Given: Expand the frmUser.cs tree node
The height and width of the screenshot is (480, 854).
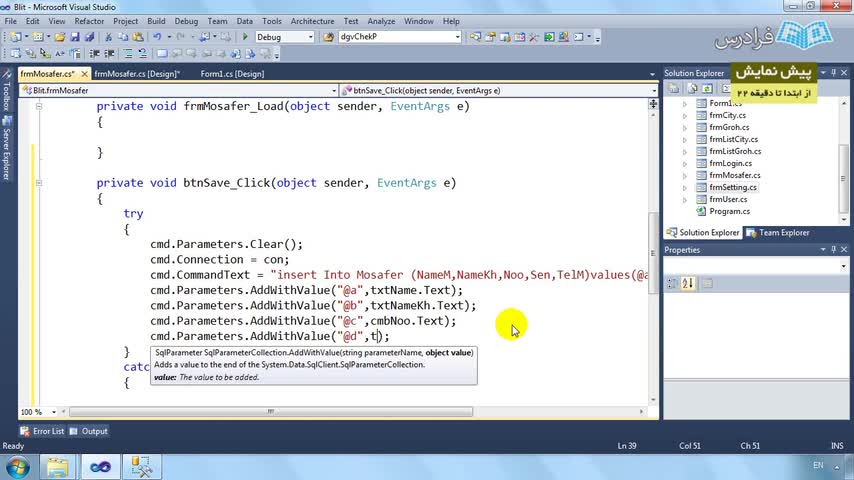Looking at the screenshot, I should pyautogui.click(x=685, y=199).
